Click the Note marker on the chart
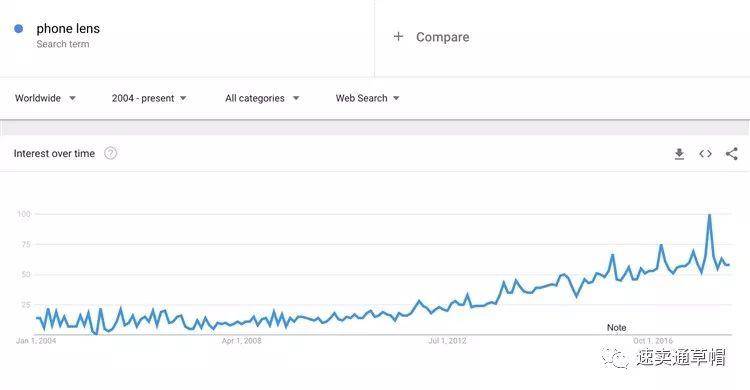This screenshot has height=390, width=750. pos(616,328)
